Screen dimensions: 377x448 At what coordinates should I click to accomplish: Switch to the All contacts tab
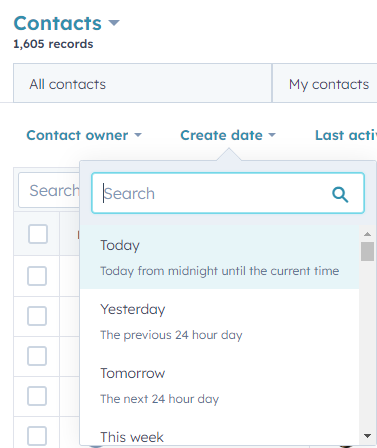pyautogui.click(x=142, y=83)
